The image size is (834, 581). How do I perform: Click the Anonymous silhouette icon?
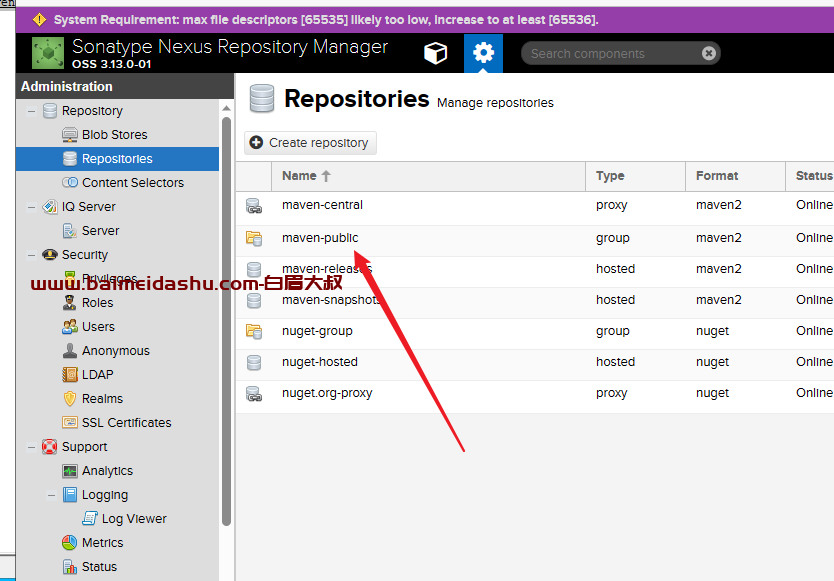point(70,350)
